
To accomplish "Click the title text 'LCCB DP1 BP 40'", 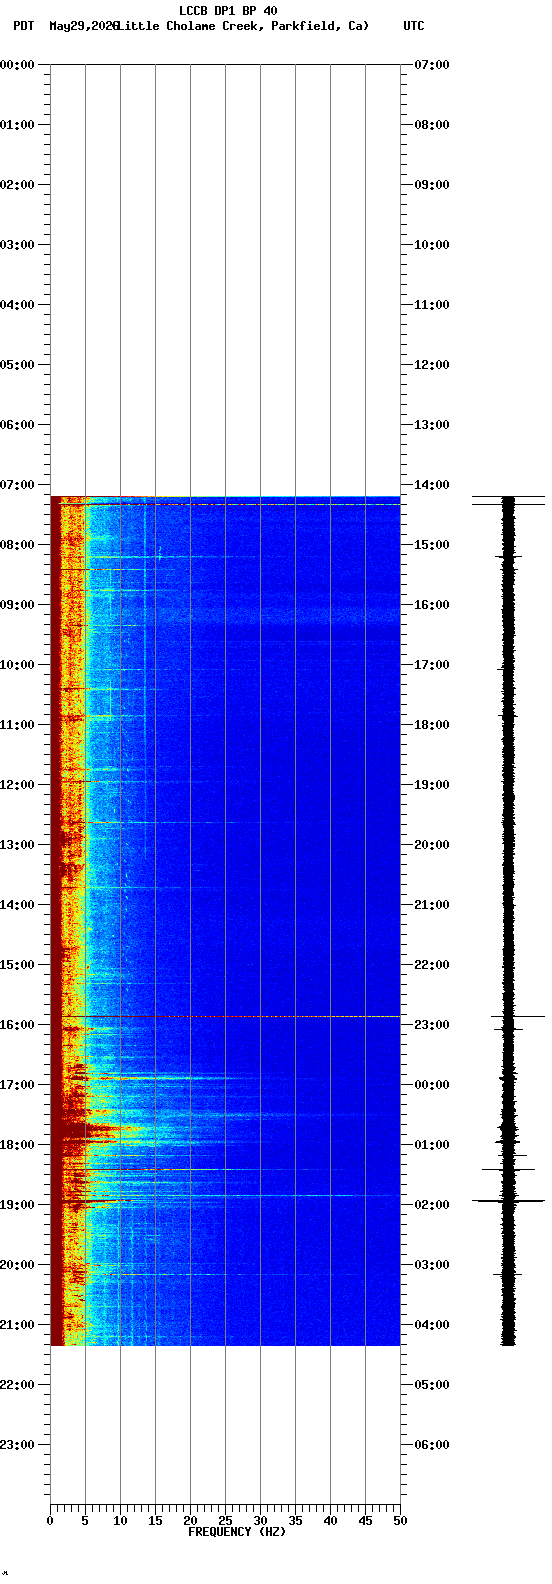I will point(228,11).
